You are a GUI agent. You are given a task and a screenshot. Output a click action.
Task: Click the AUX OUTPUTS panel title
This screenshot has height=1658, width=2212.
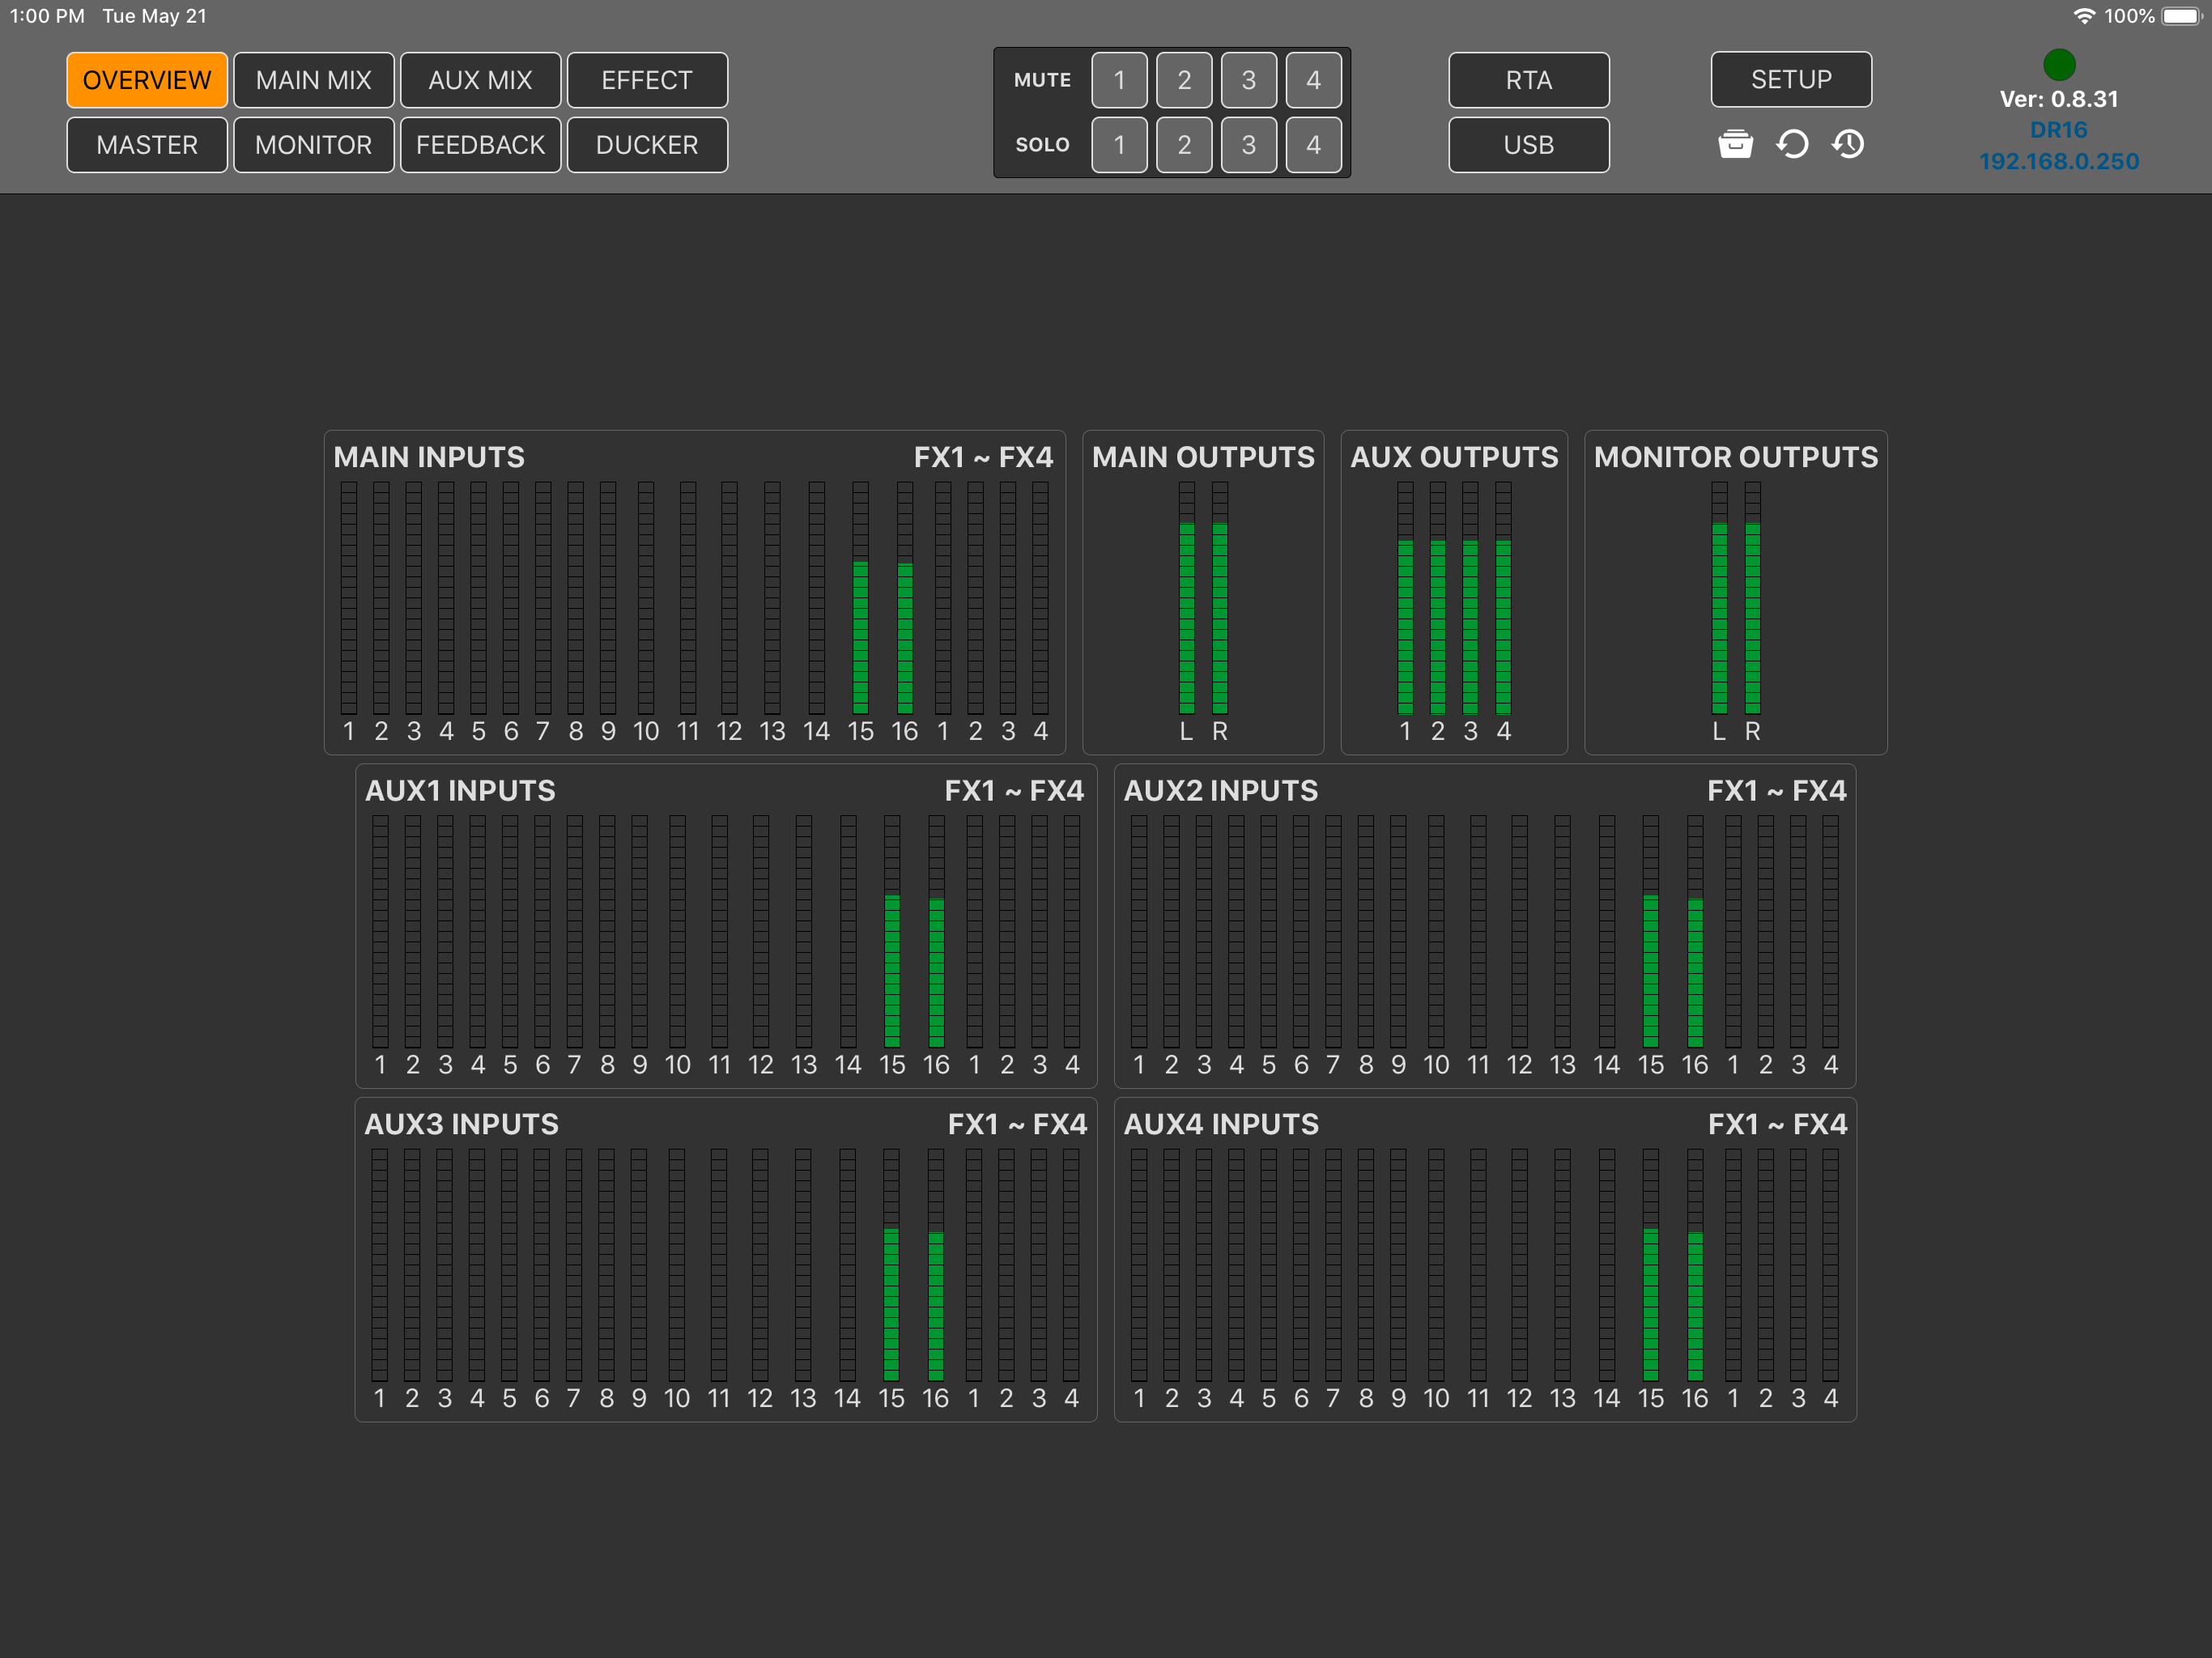(1454, 457)
